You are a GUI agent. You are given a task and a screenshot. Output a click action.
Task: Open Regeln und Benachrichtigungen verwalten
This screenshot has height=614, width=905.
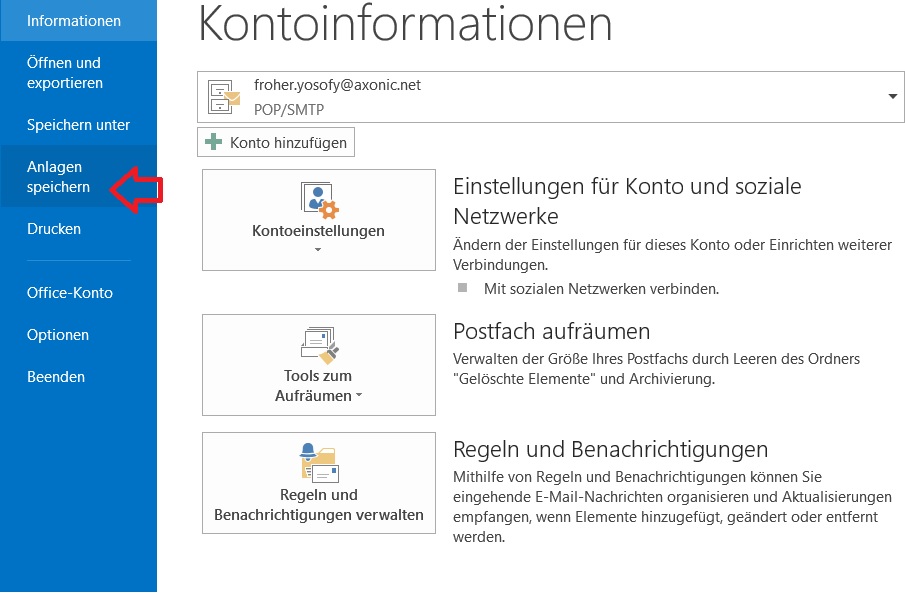(319, 482)
